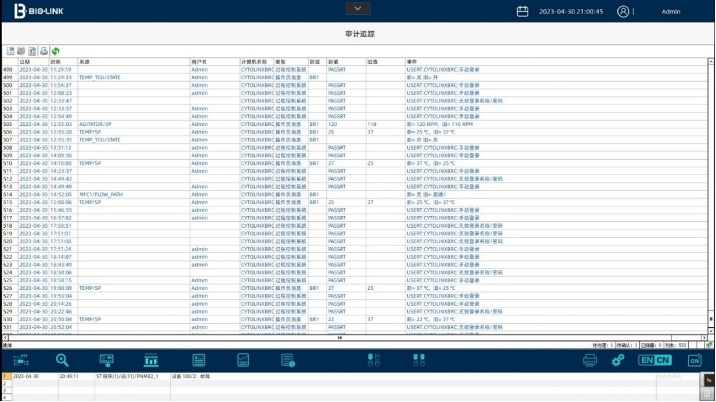The image size is (716, 402).
Task: Open the bar chart icon in bottom bar
Action: [x=151, y=360]
